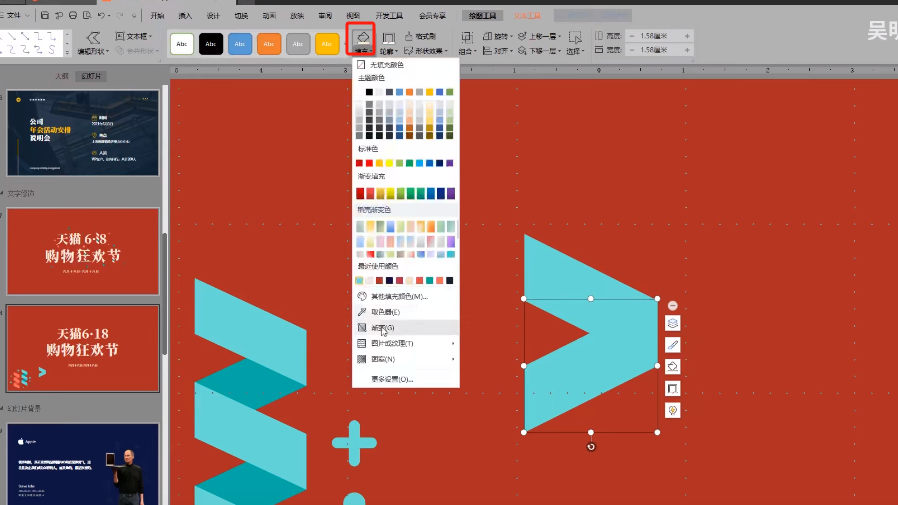898x505 pixels.
Task: Apply the white Abc shape style
Action: click(182, 44)
